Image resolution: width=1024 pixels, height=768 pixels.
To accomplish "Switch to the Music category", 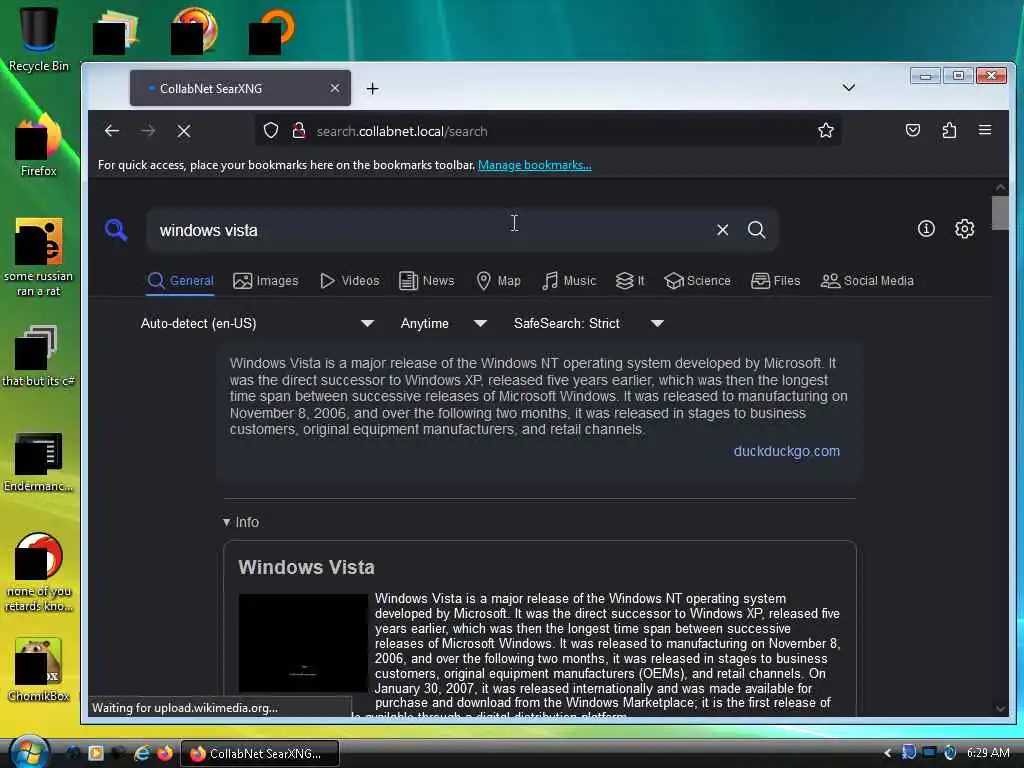I will [569, 281].
